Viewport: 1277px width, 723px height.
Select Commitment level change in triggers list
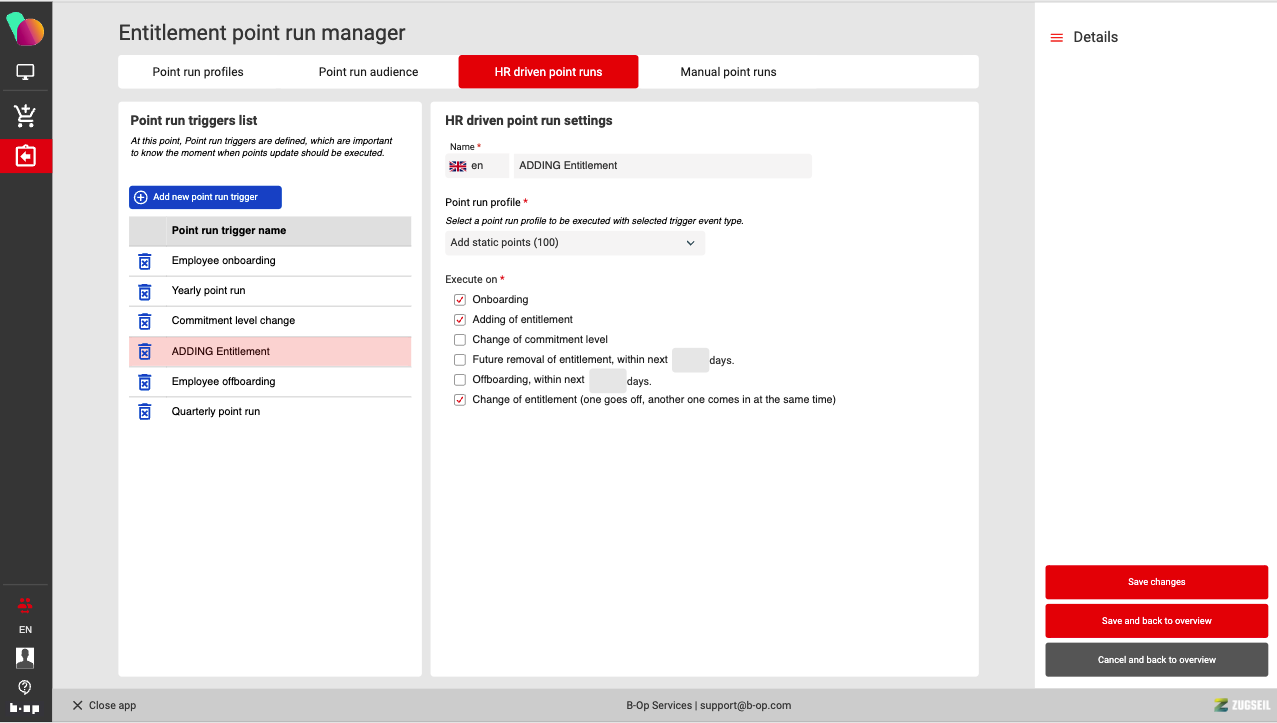tap(233, 321)
